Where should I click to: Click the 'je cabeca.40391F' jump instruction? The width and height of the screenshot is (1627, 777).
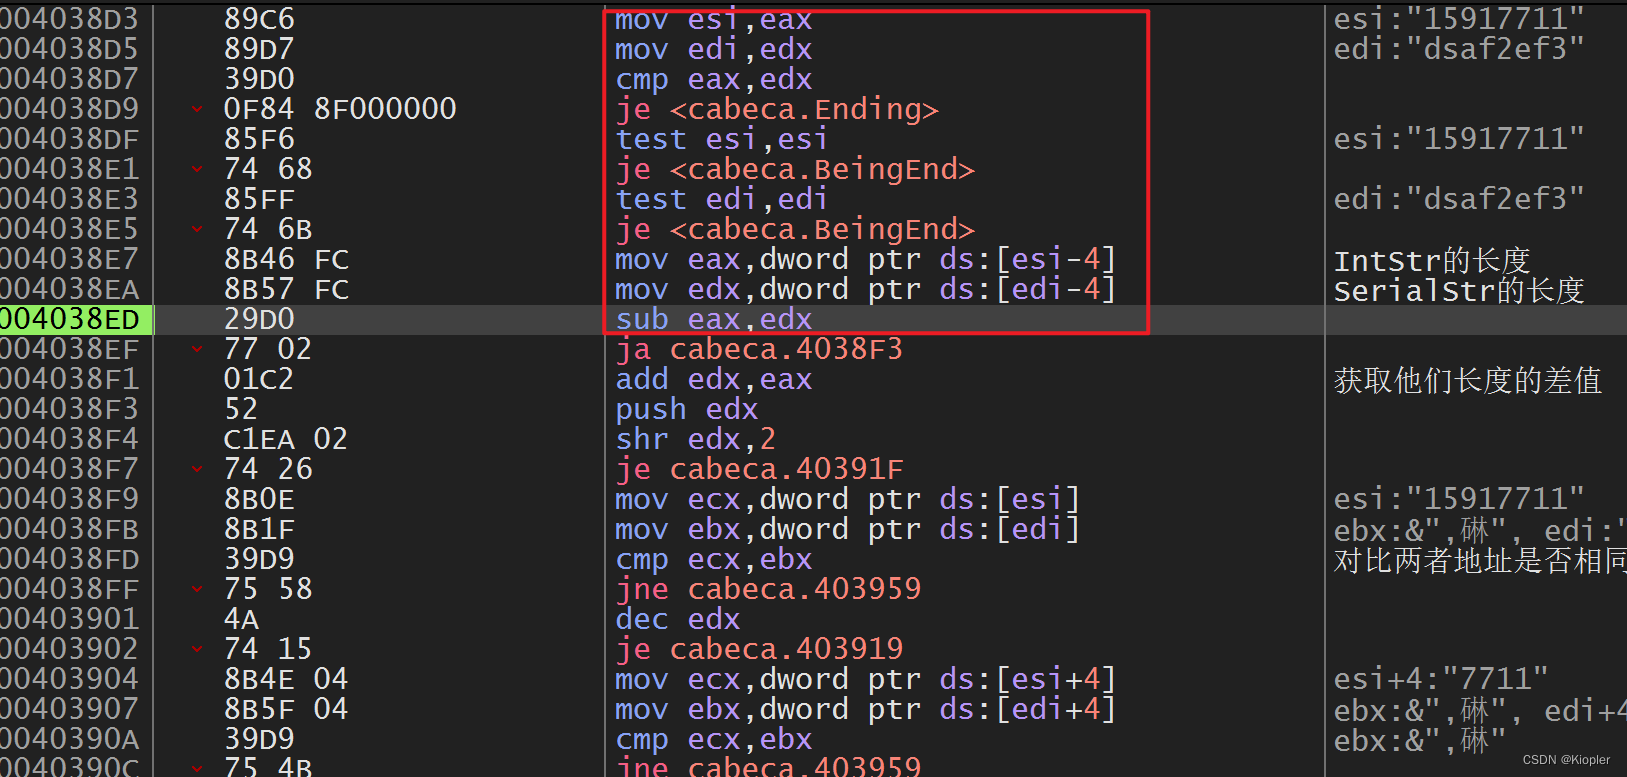759,469
